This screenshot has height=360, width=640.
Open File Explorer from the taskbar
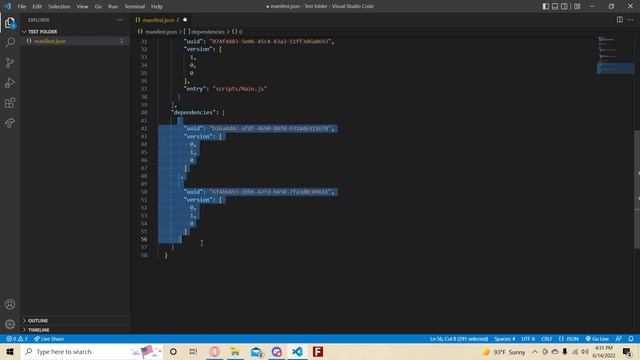[x=235, y=351]
